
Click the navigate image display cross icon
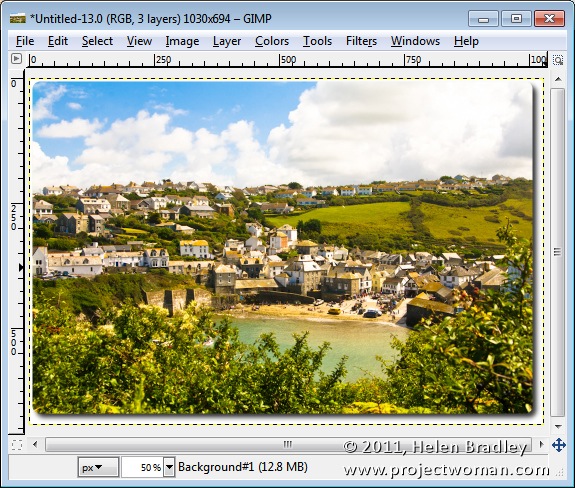(x=558, y=445)
